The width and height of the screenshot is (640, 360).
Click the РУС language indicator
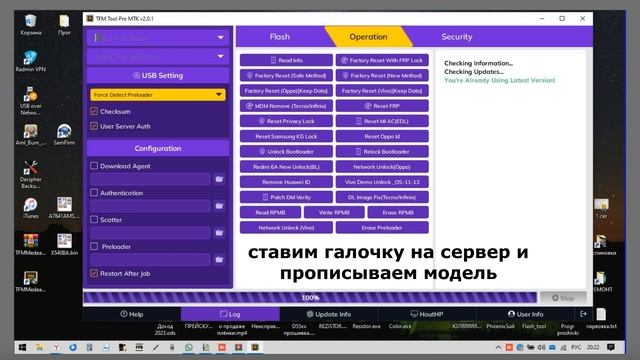(576, 347)
